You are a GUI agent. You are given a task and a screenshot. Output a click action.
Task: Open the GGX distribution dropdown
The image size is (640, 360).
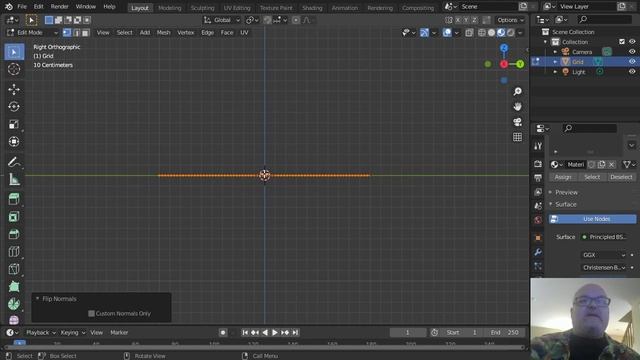(x=604, y=255)
